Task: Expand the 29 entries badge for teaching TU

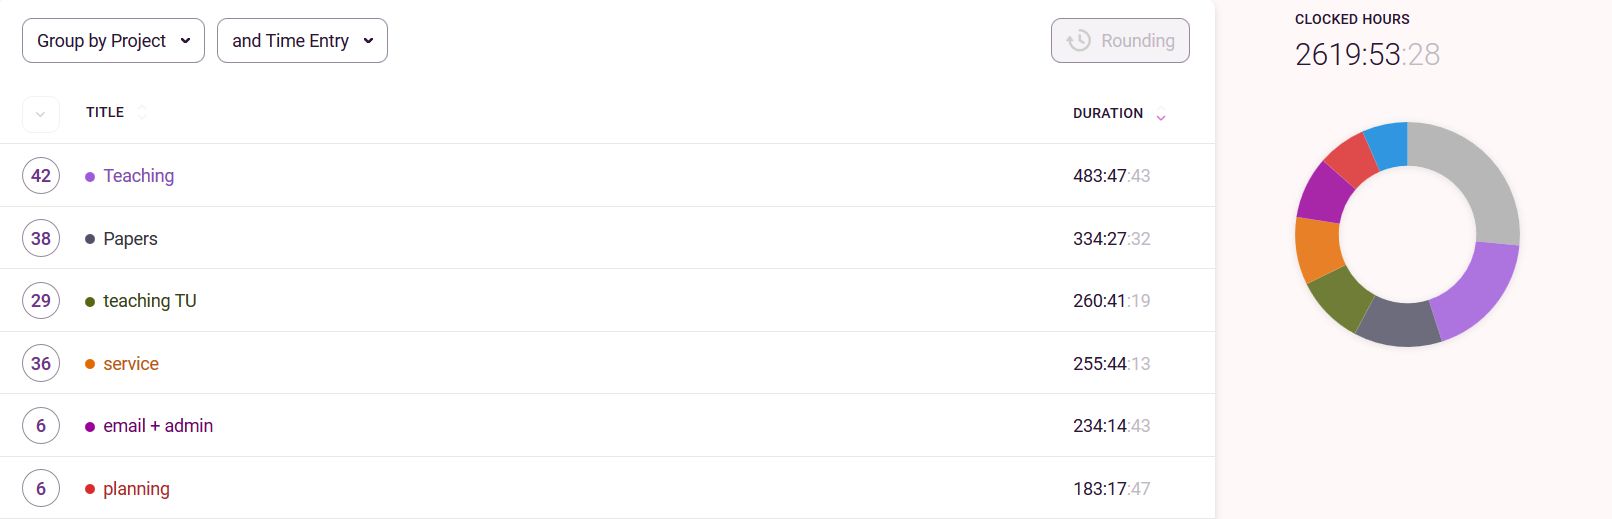Action: [41, 301]
